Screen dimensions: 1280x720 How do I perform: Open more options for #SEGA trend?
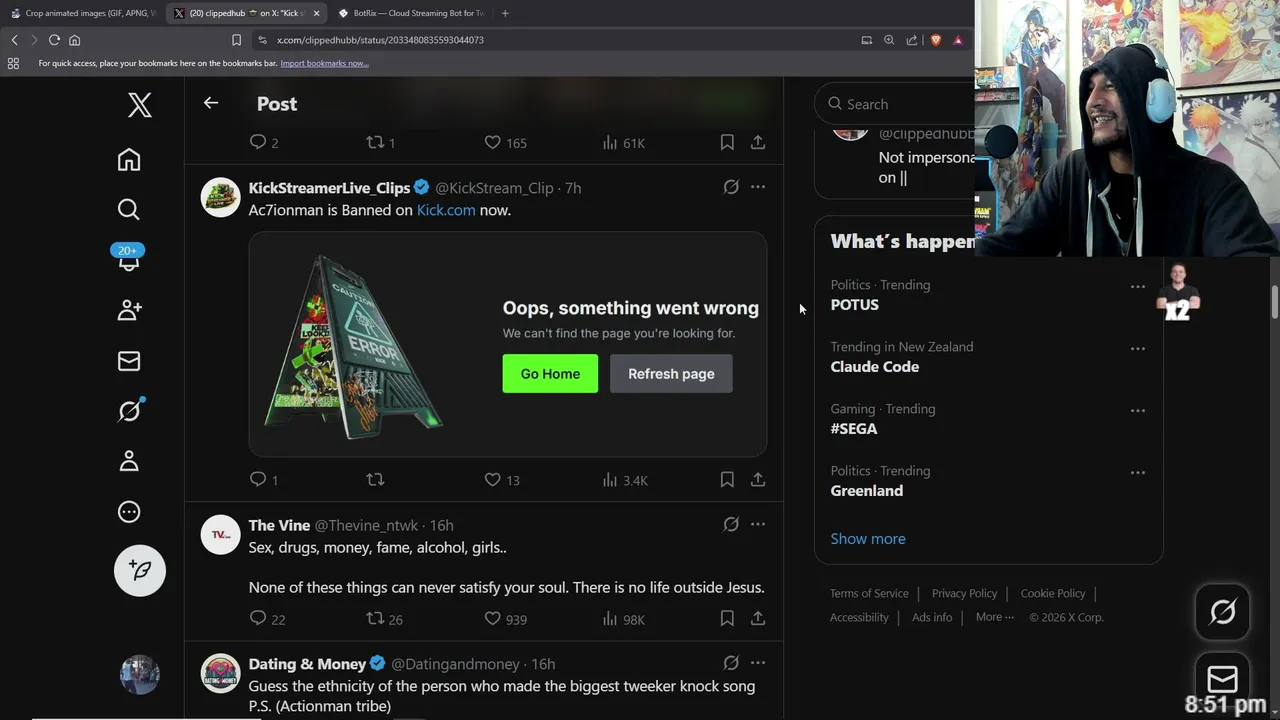1138,411
